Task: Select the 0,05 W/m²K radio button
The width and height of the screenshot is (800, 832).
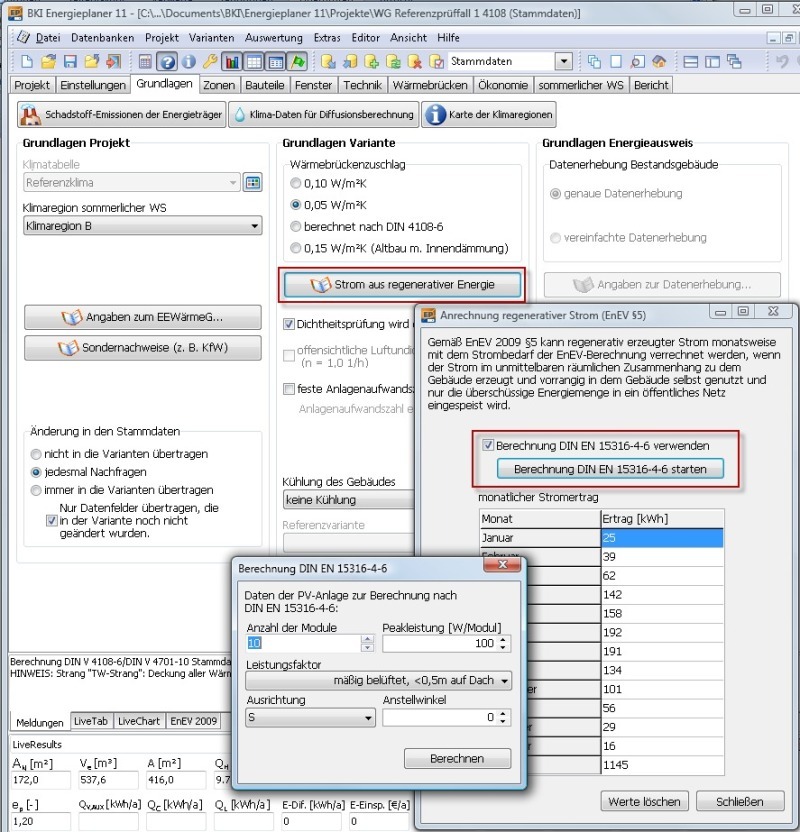Action: (295, 205)
